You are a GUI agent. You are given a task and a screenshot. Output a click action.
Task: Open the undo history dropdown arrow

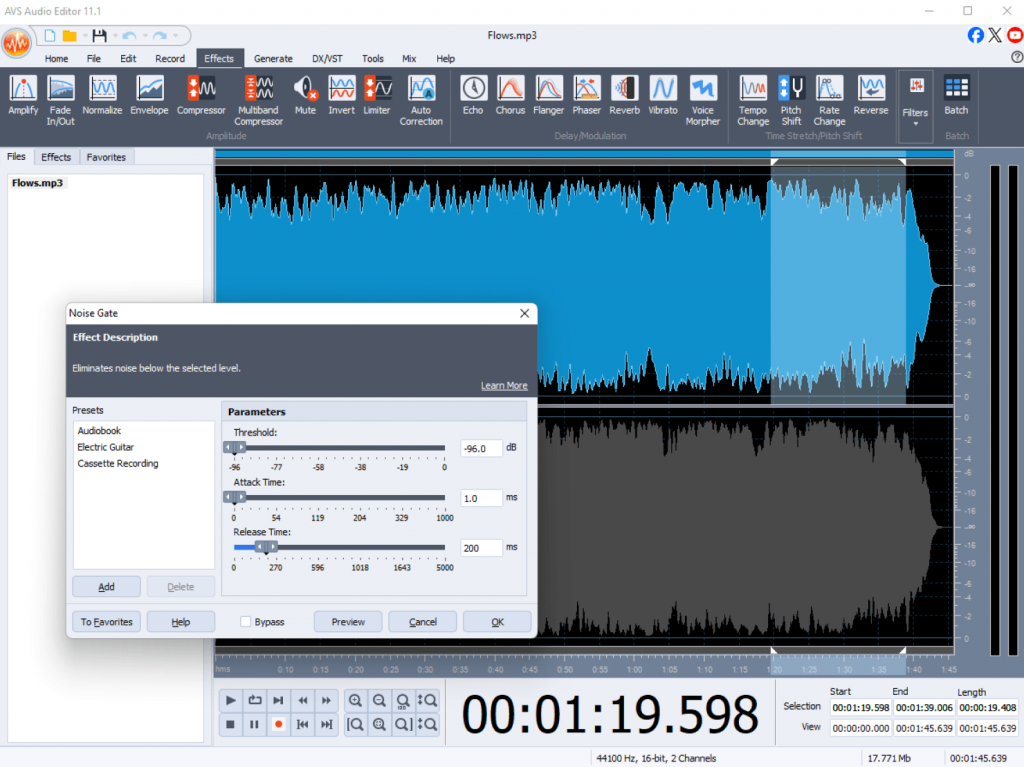(x=145, y=36)
